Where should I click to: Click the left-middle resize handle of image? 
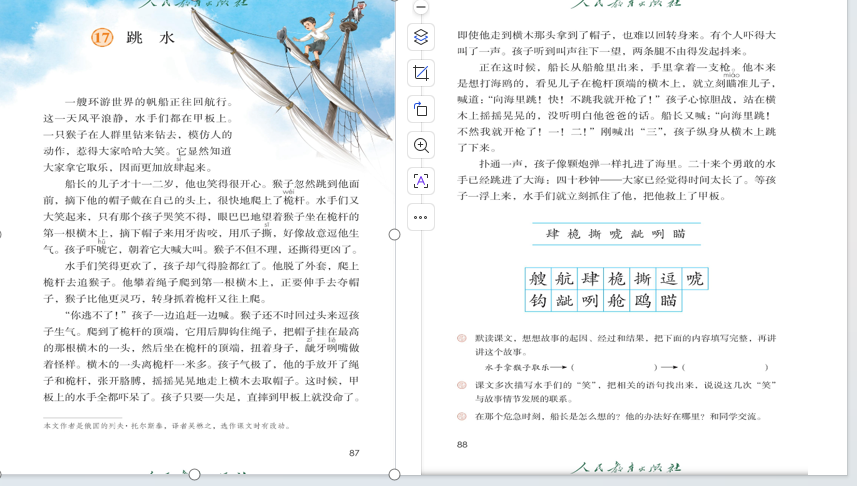1,234
